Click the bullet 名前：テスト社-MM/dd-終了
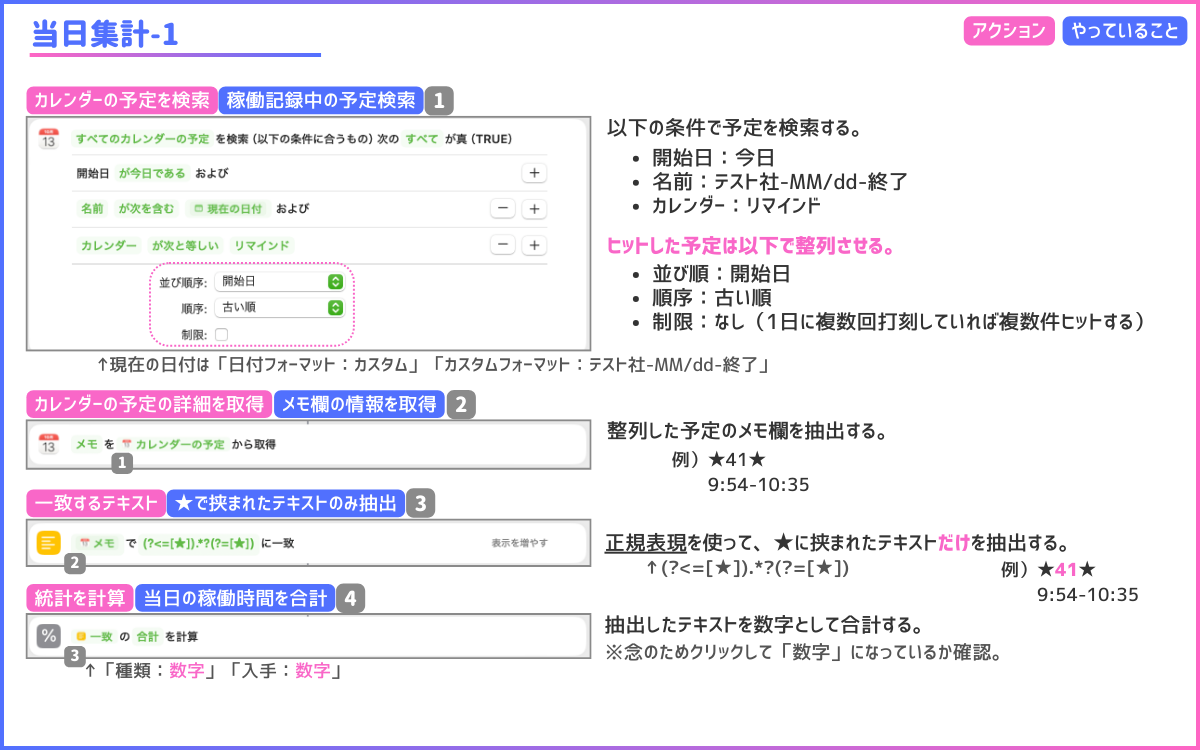 [x=780, y=182]
